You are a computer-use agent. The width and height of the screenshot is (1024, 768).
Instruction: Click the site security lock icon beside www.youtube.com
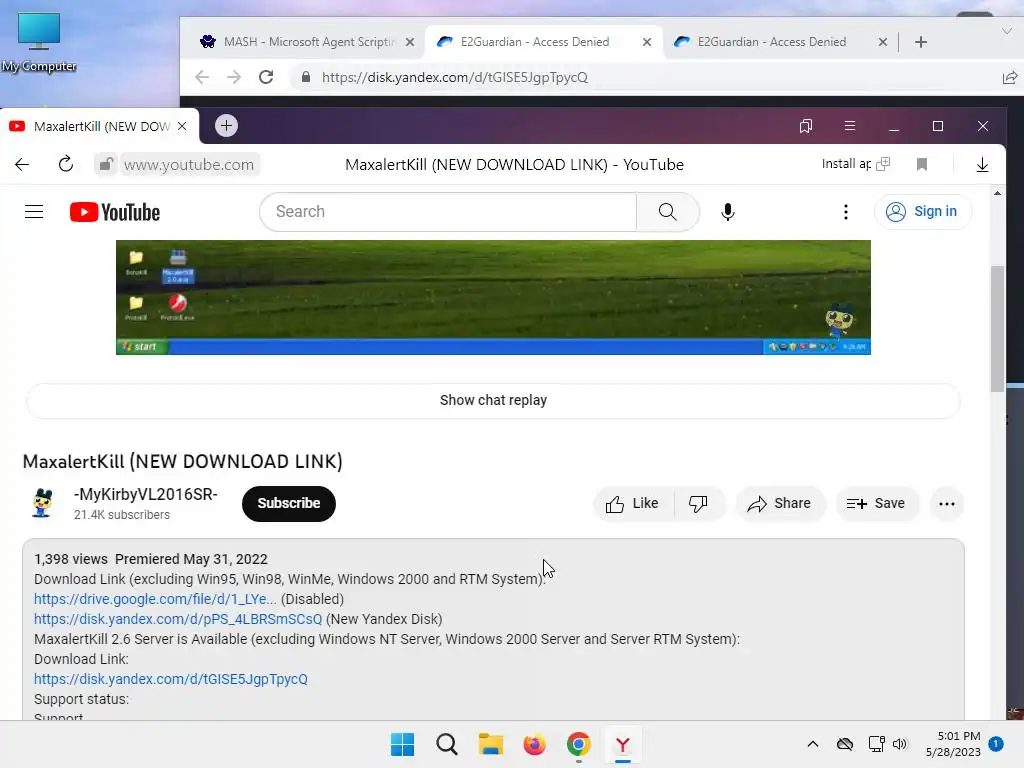coord(105,164)
